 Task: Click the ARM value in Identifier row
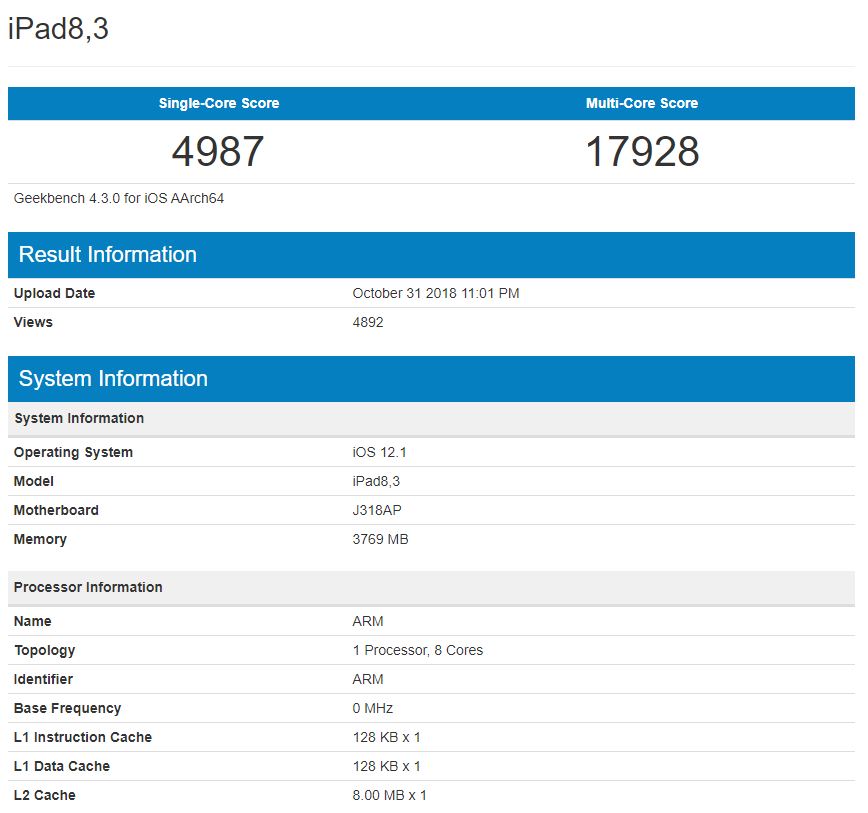pos(368,679)
